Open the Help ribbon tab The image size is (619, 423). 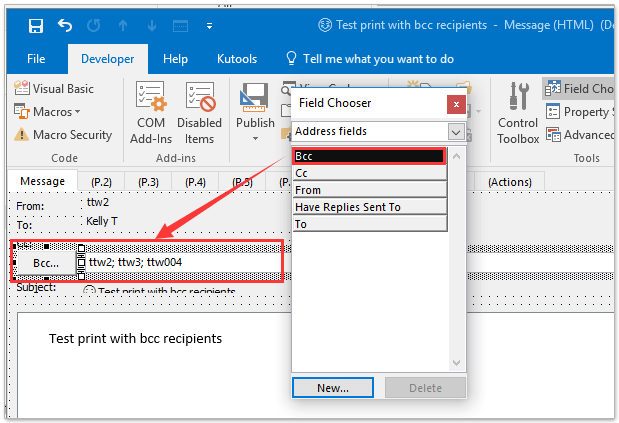pyautogui.click(x=175, y=59)
